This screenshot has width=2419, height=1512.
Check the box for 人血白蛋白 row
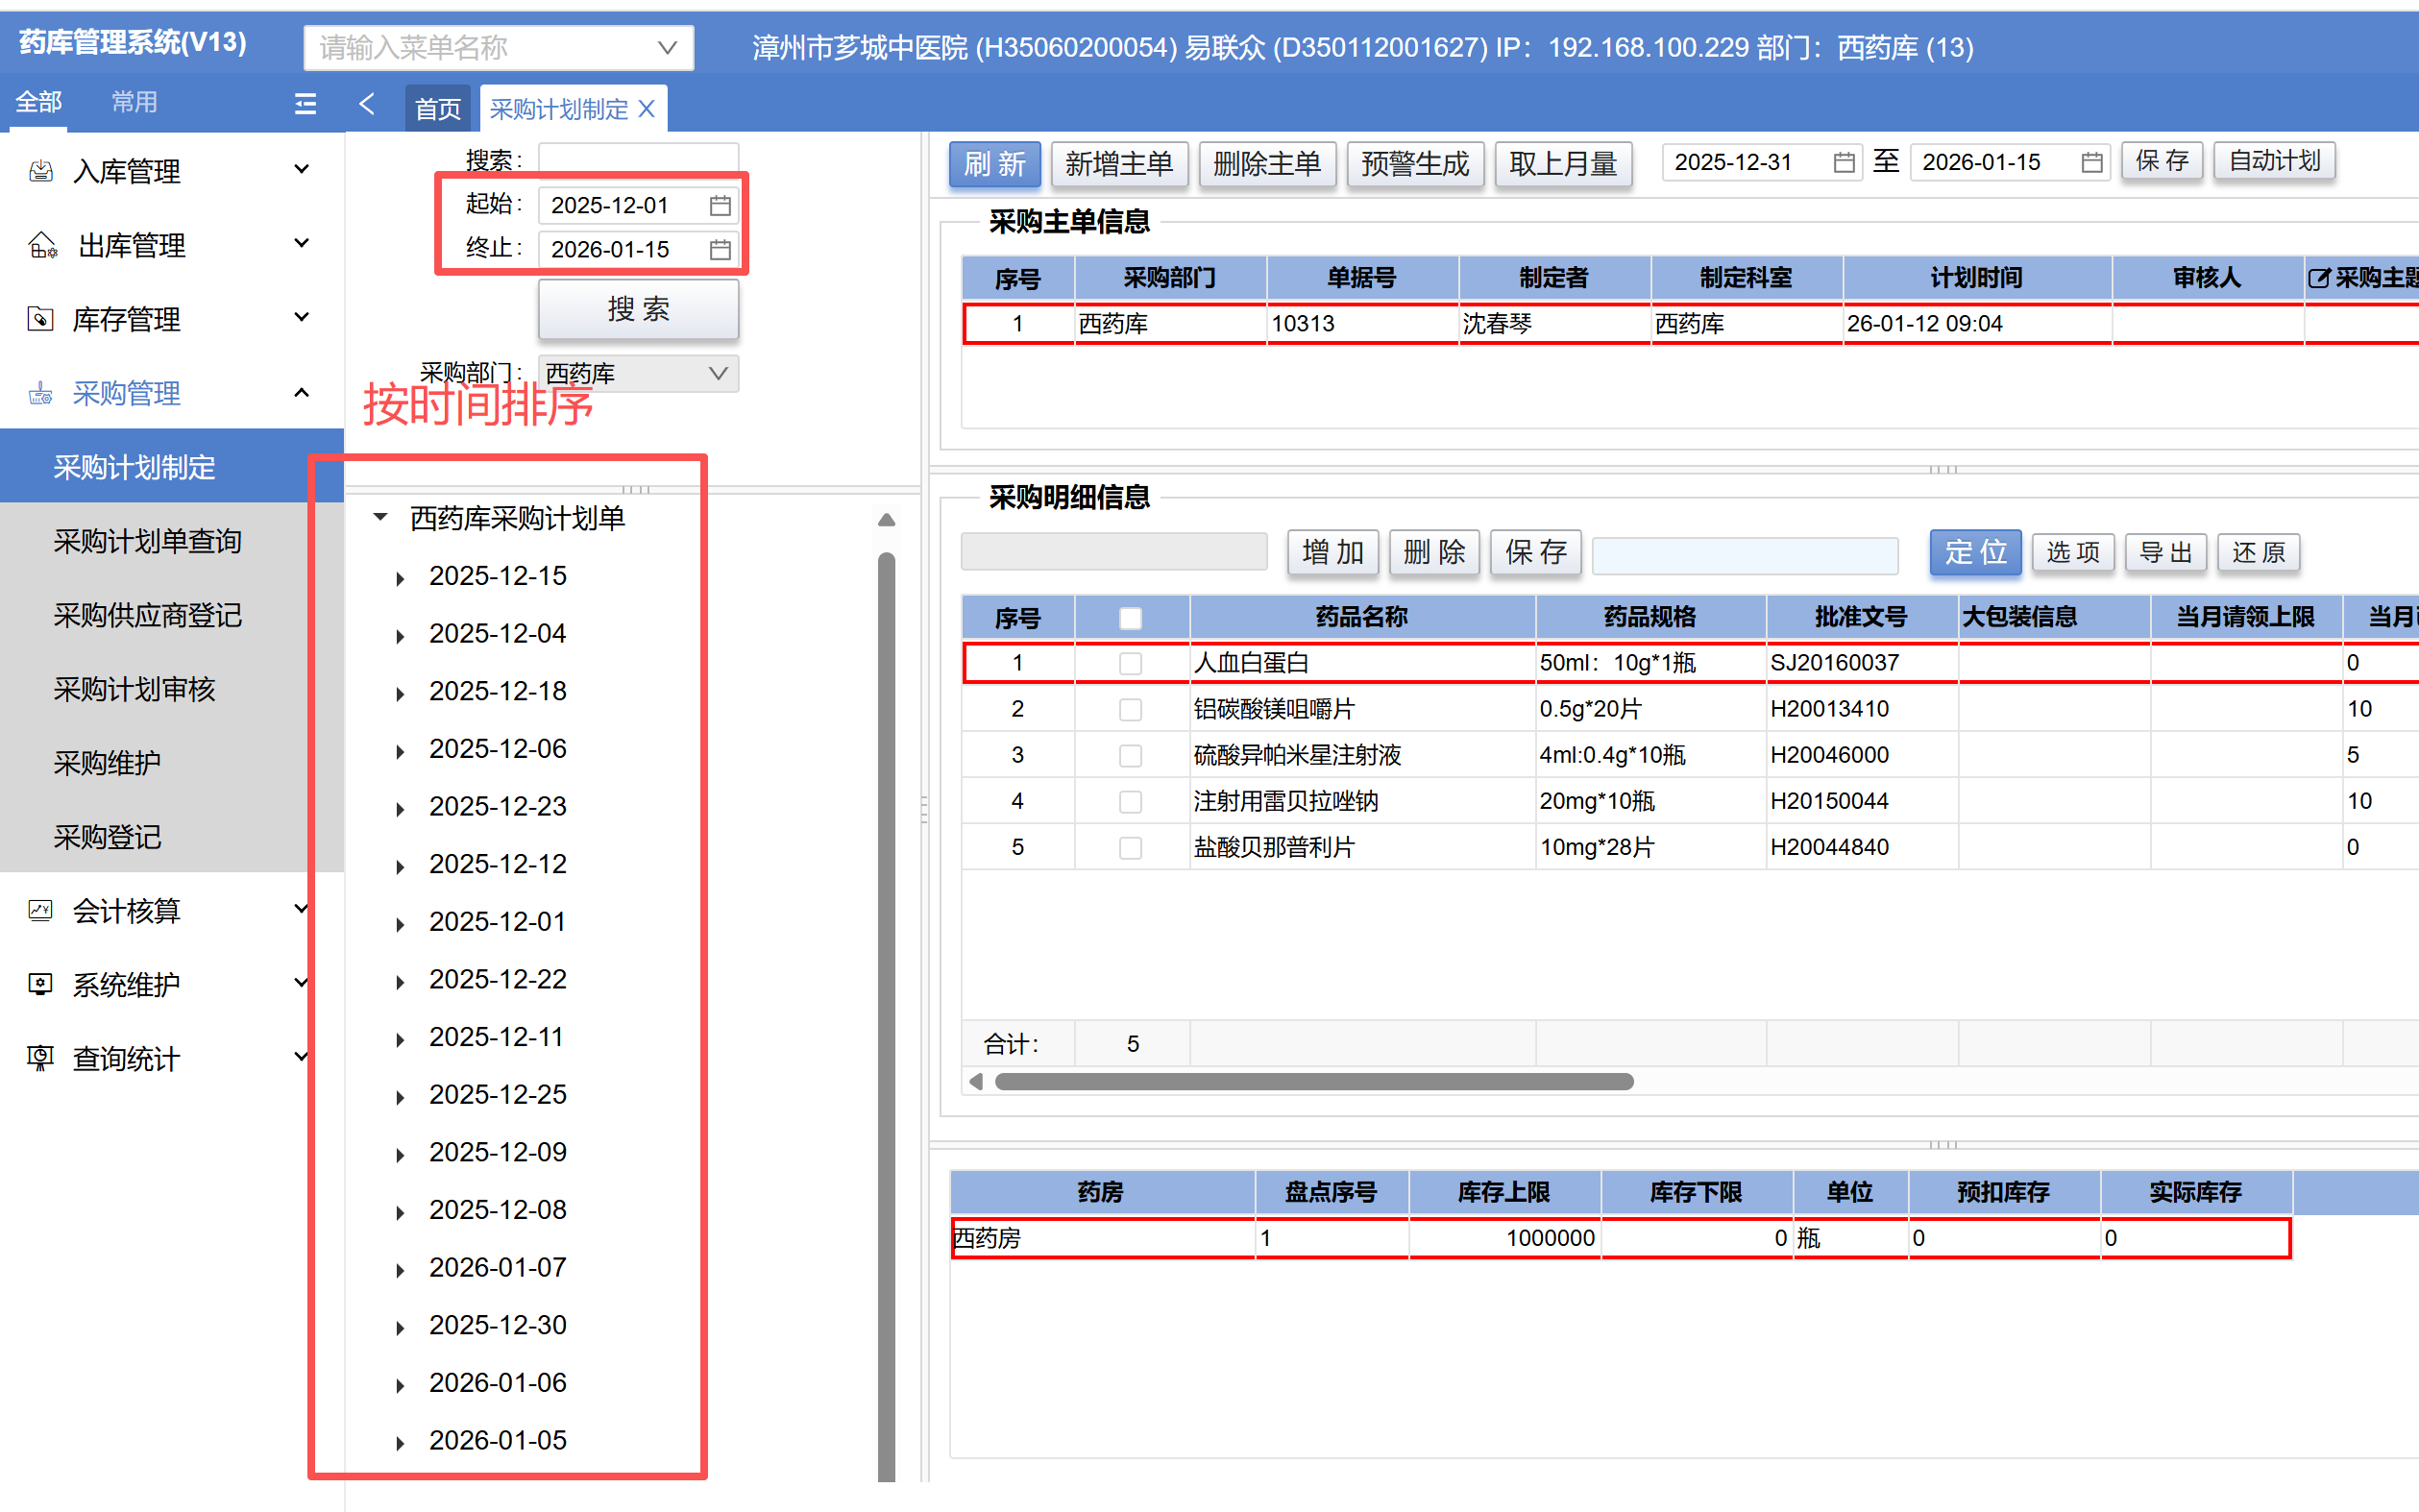[x=1130, y=663]
